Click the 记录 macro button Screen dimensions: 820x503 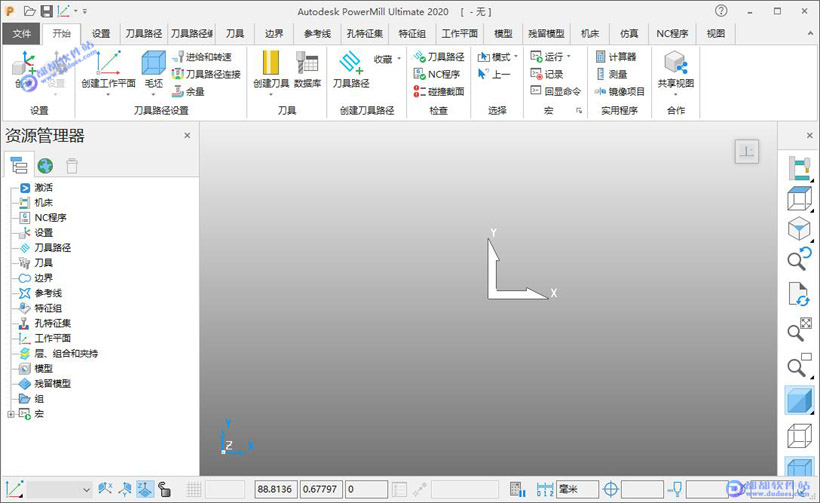[546, 74]
